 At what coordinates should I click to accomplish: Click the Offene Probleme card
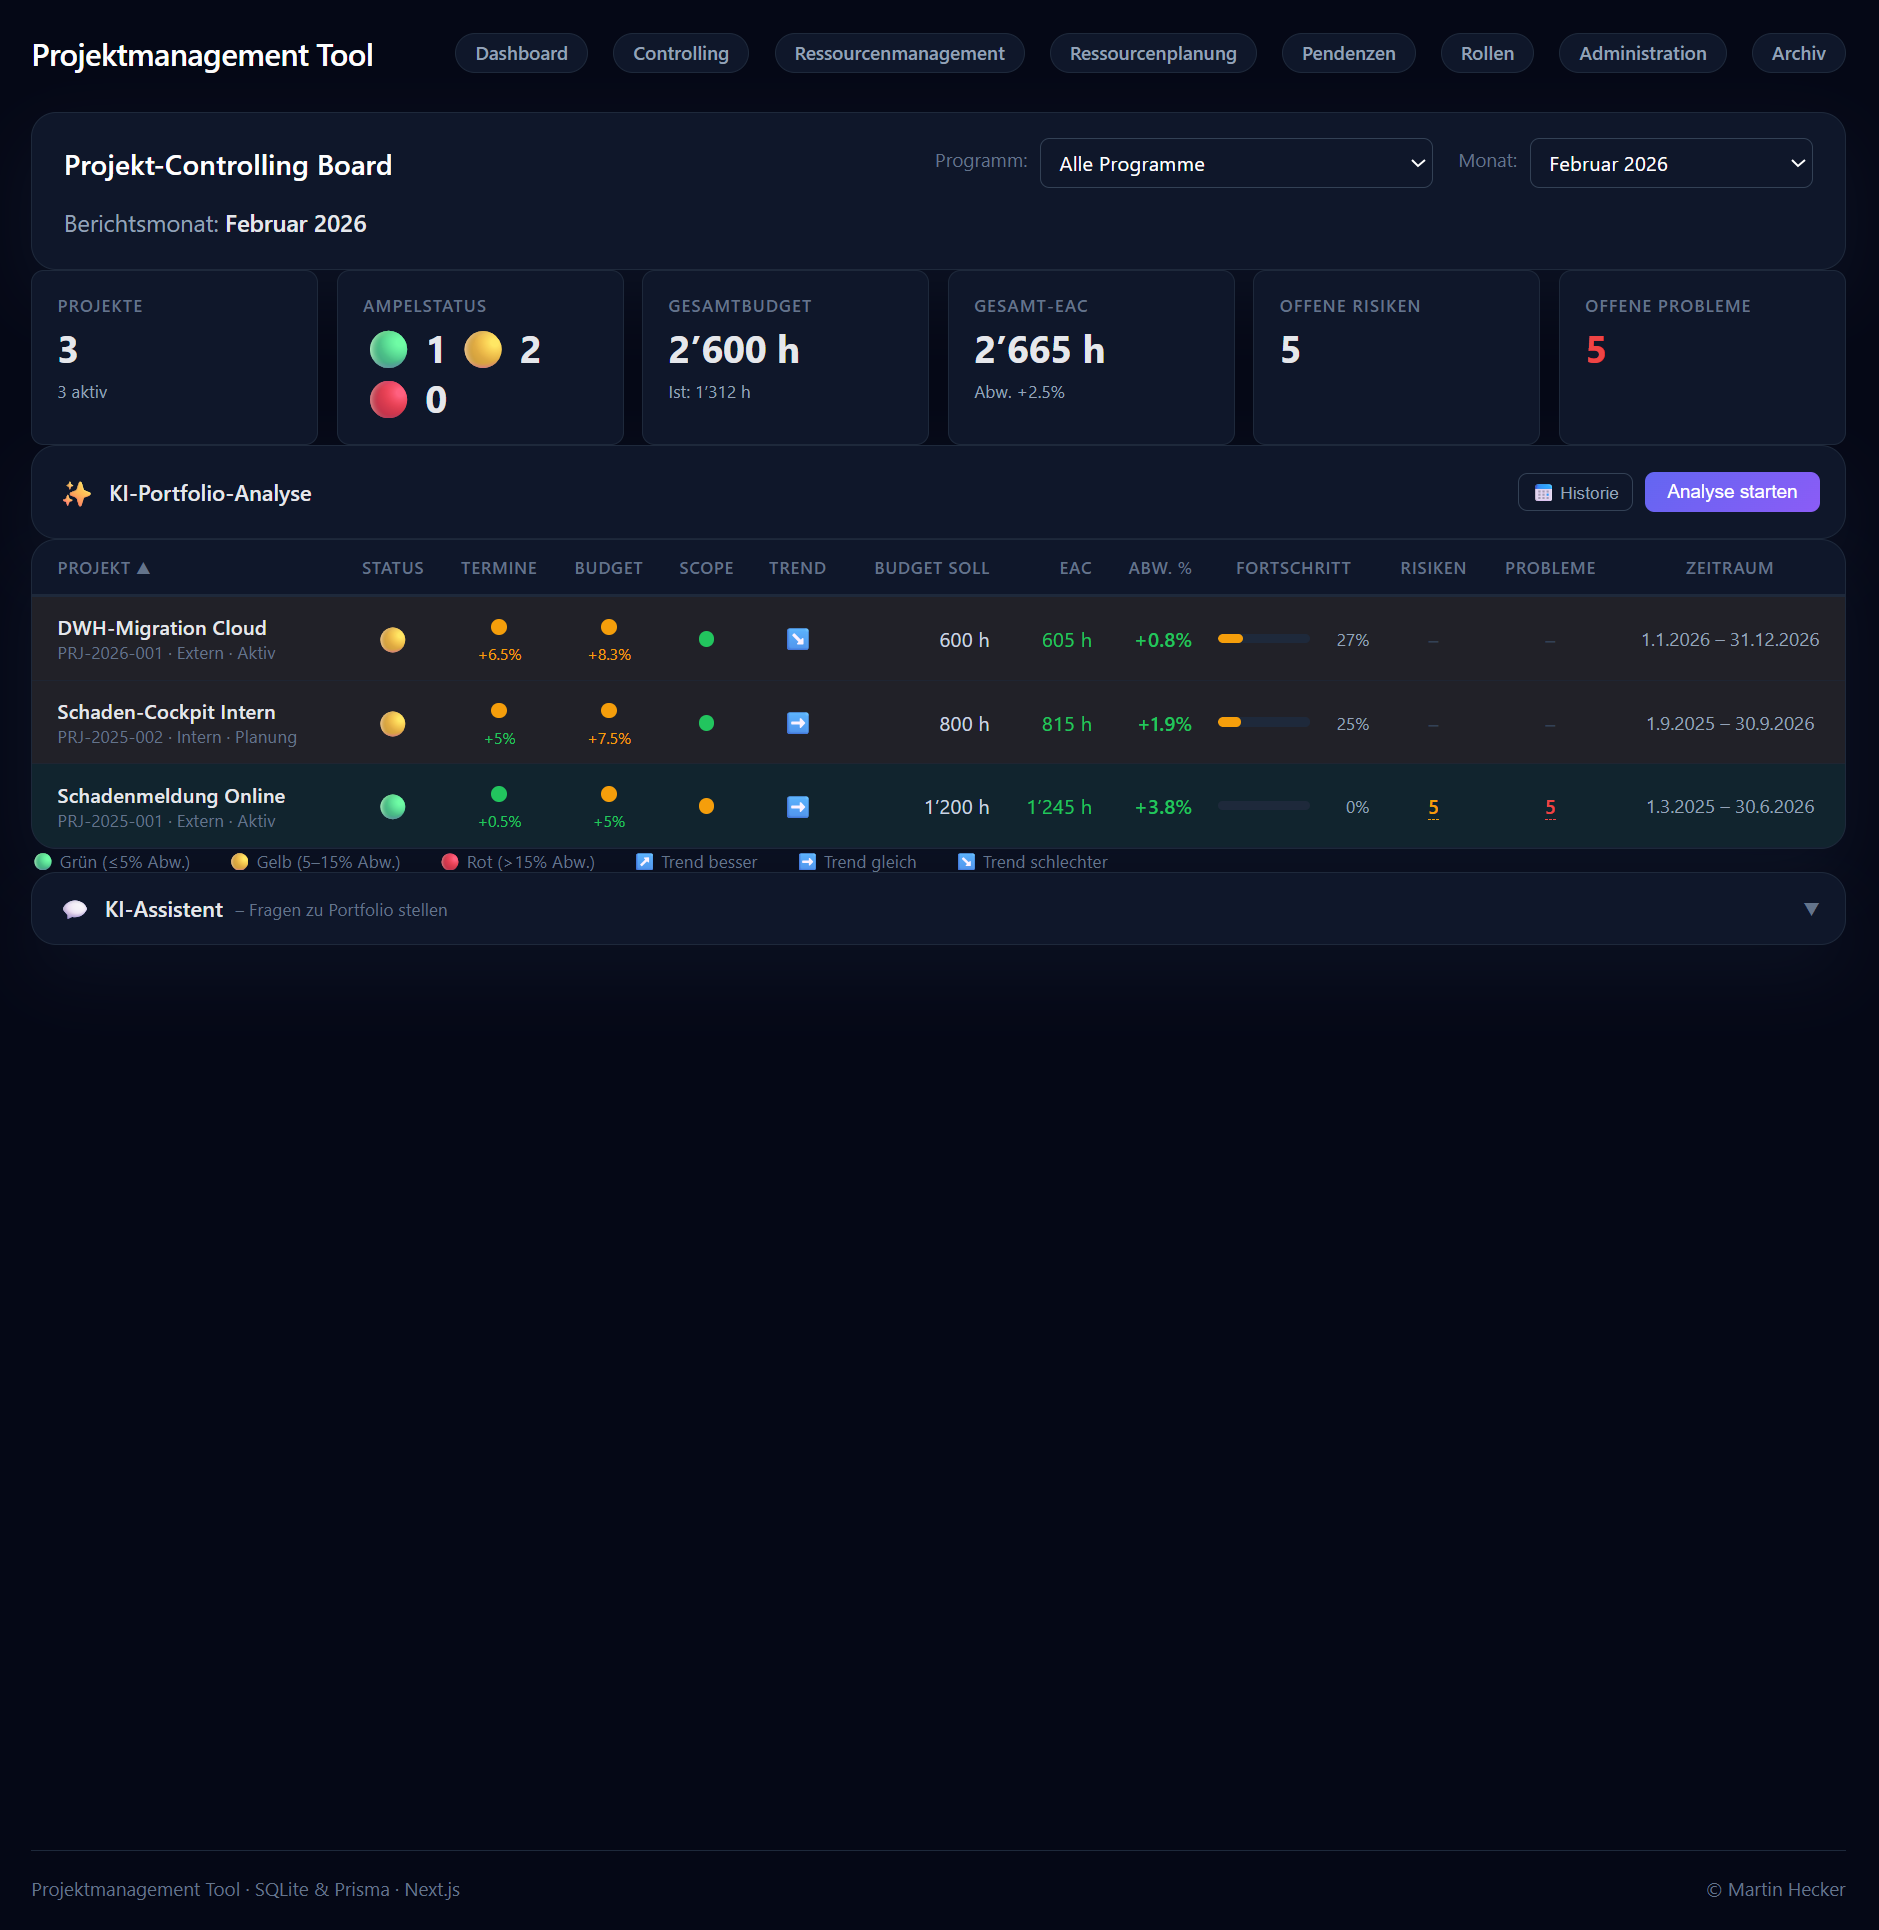[x=1702, y=357]
